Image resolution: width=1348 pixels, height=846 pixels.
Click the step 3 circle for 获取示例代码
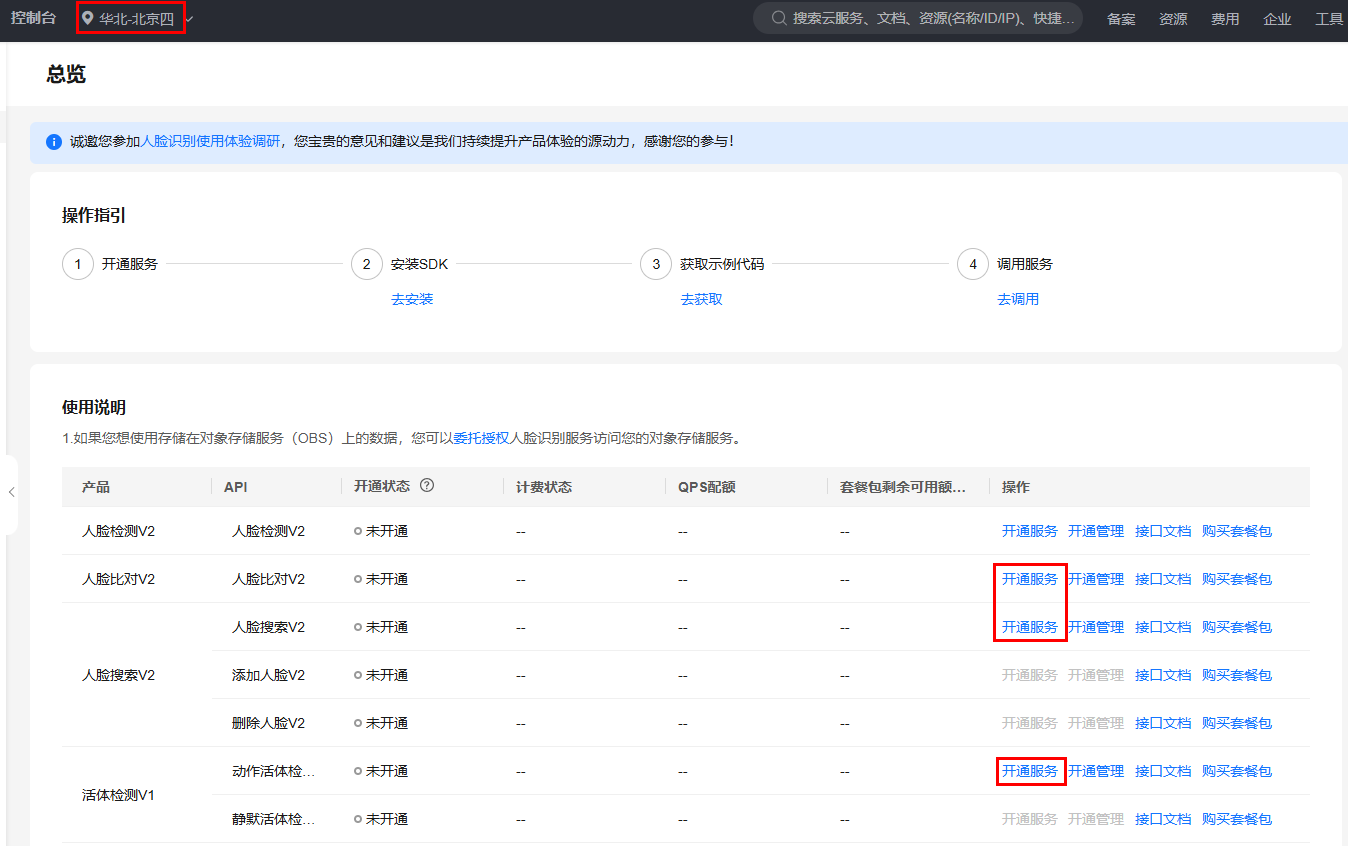(x=656, y=264)
